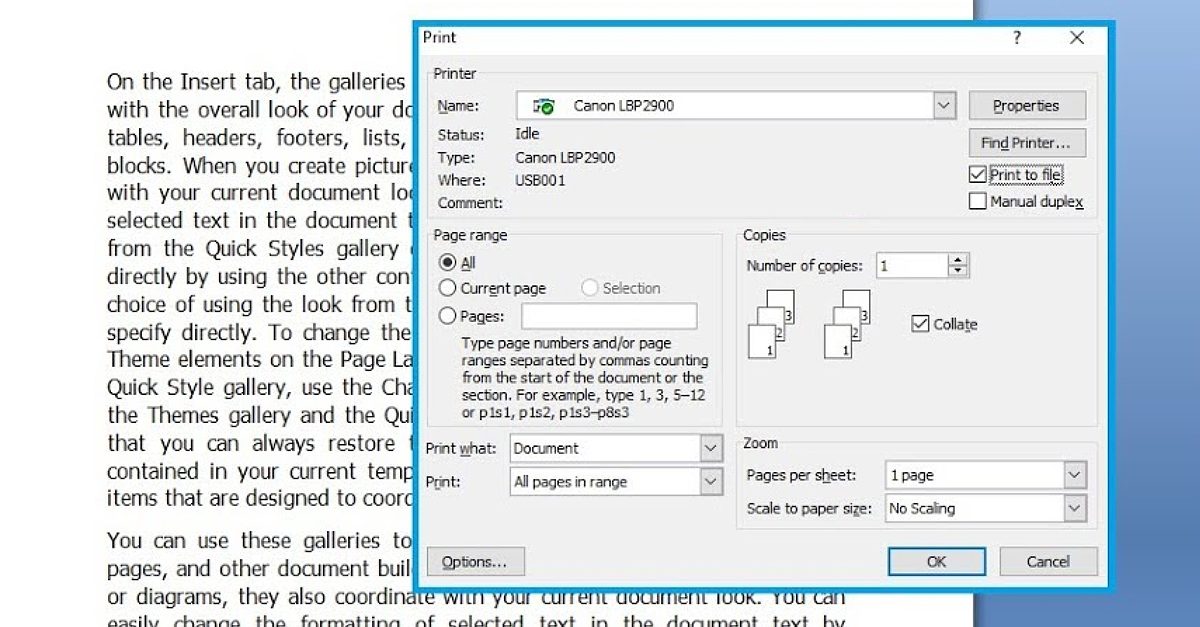Change Pages per sheet via its dropdown
The image size is (1200, 627).
pos(1075,474)
